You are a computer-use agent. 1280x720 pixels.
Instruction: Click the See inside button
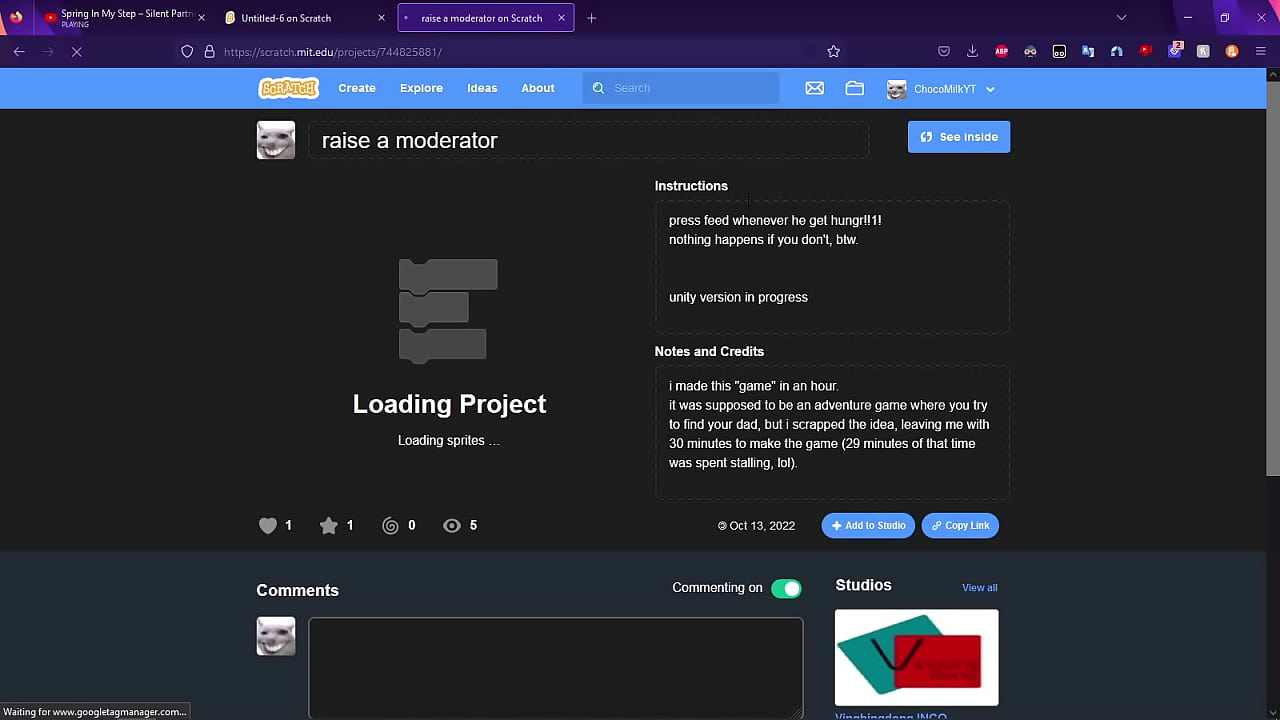[x=958, y=136]
